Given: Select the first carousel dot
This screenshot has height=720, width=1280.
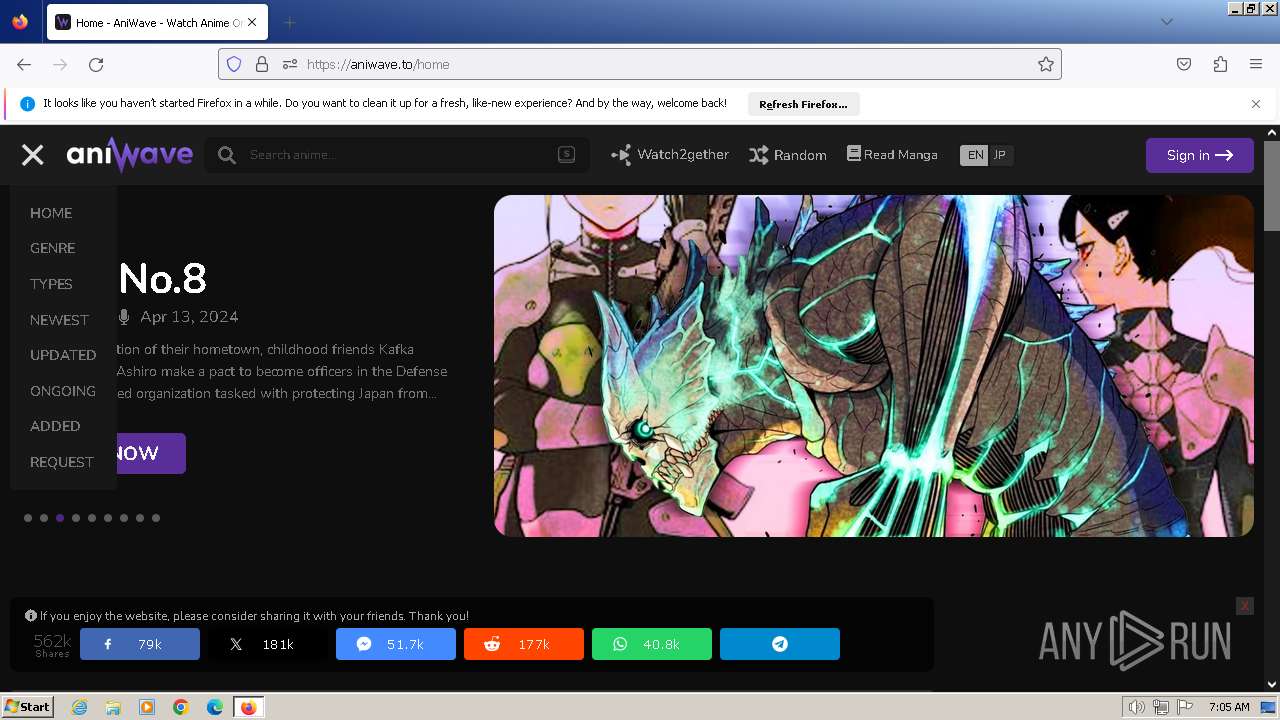Looking at the screenshot, I should [x=28, y=518].
